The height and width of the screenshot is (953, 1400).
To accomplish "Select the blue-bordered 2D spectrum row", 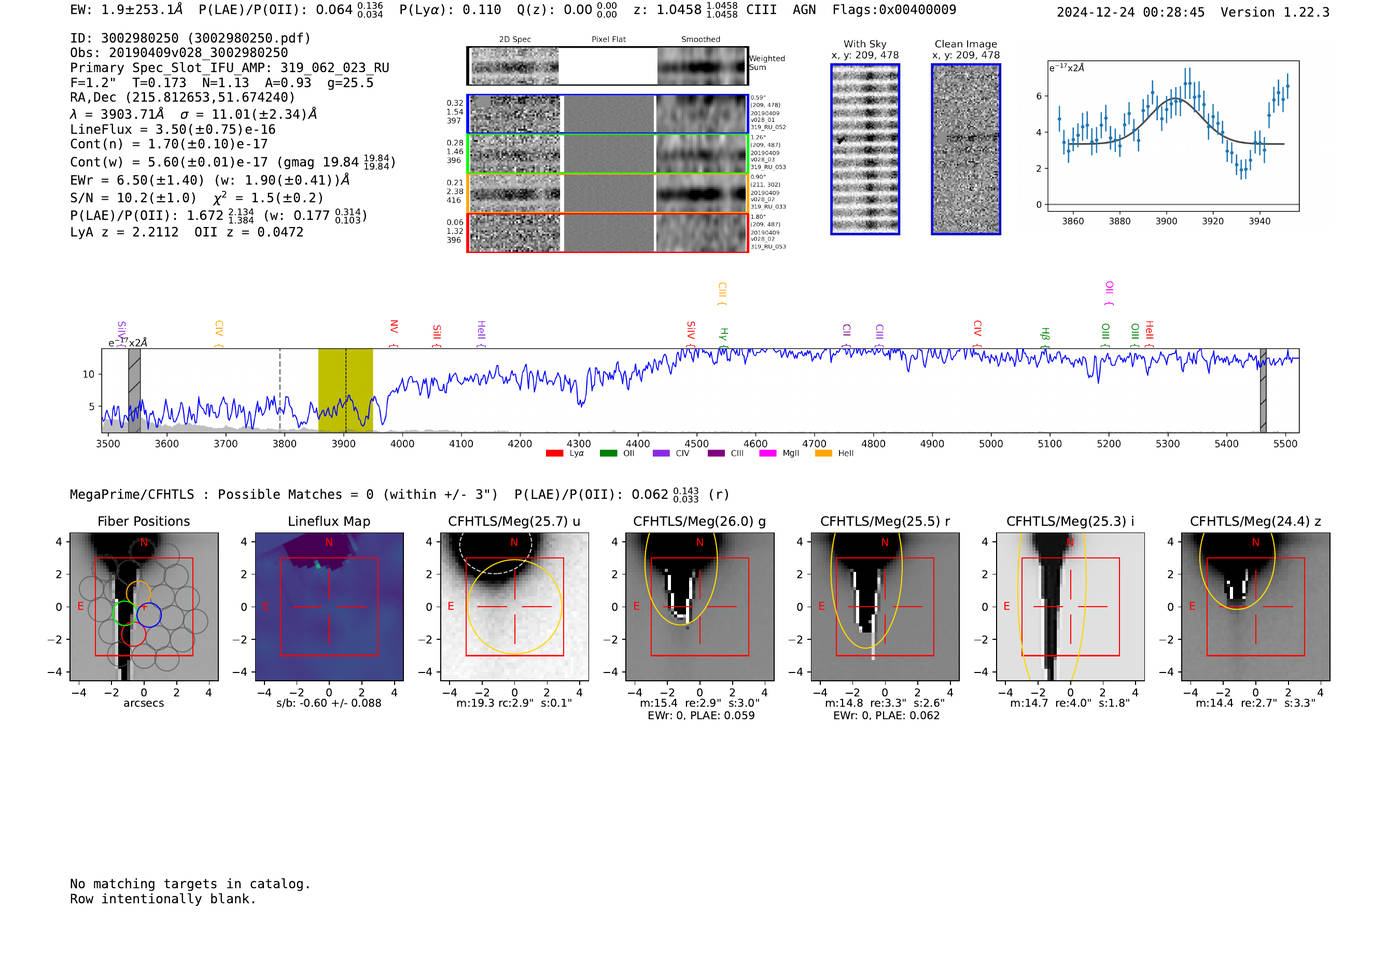I will [x=608, y=114].
